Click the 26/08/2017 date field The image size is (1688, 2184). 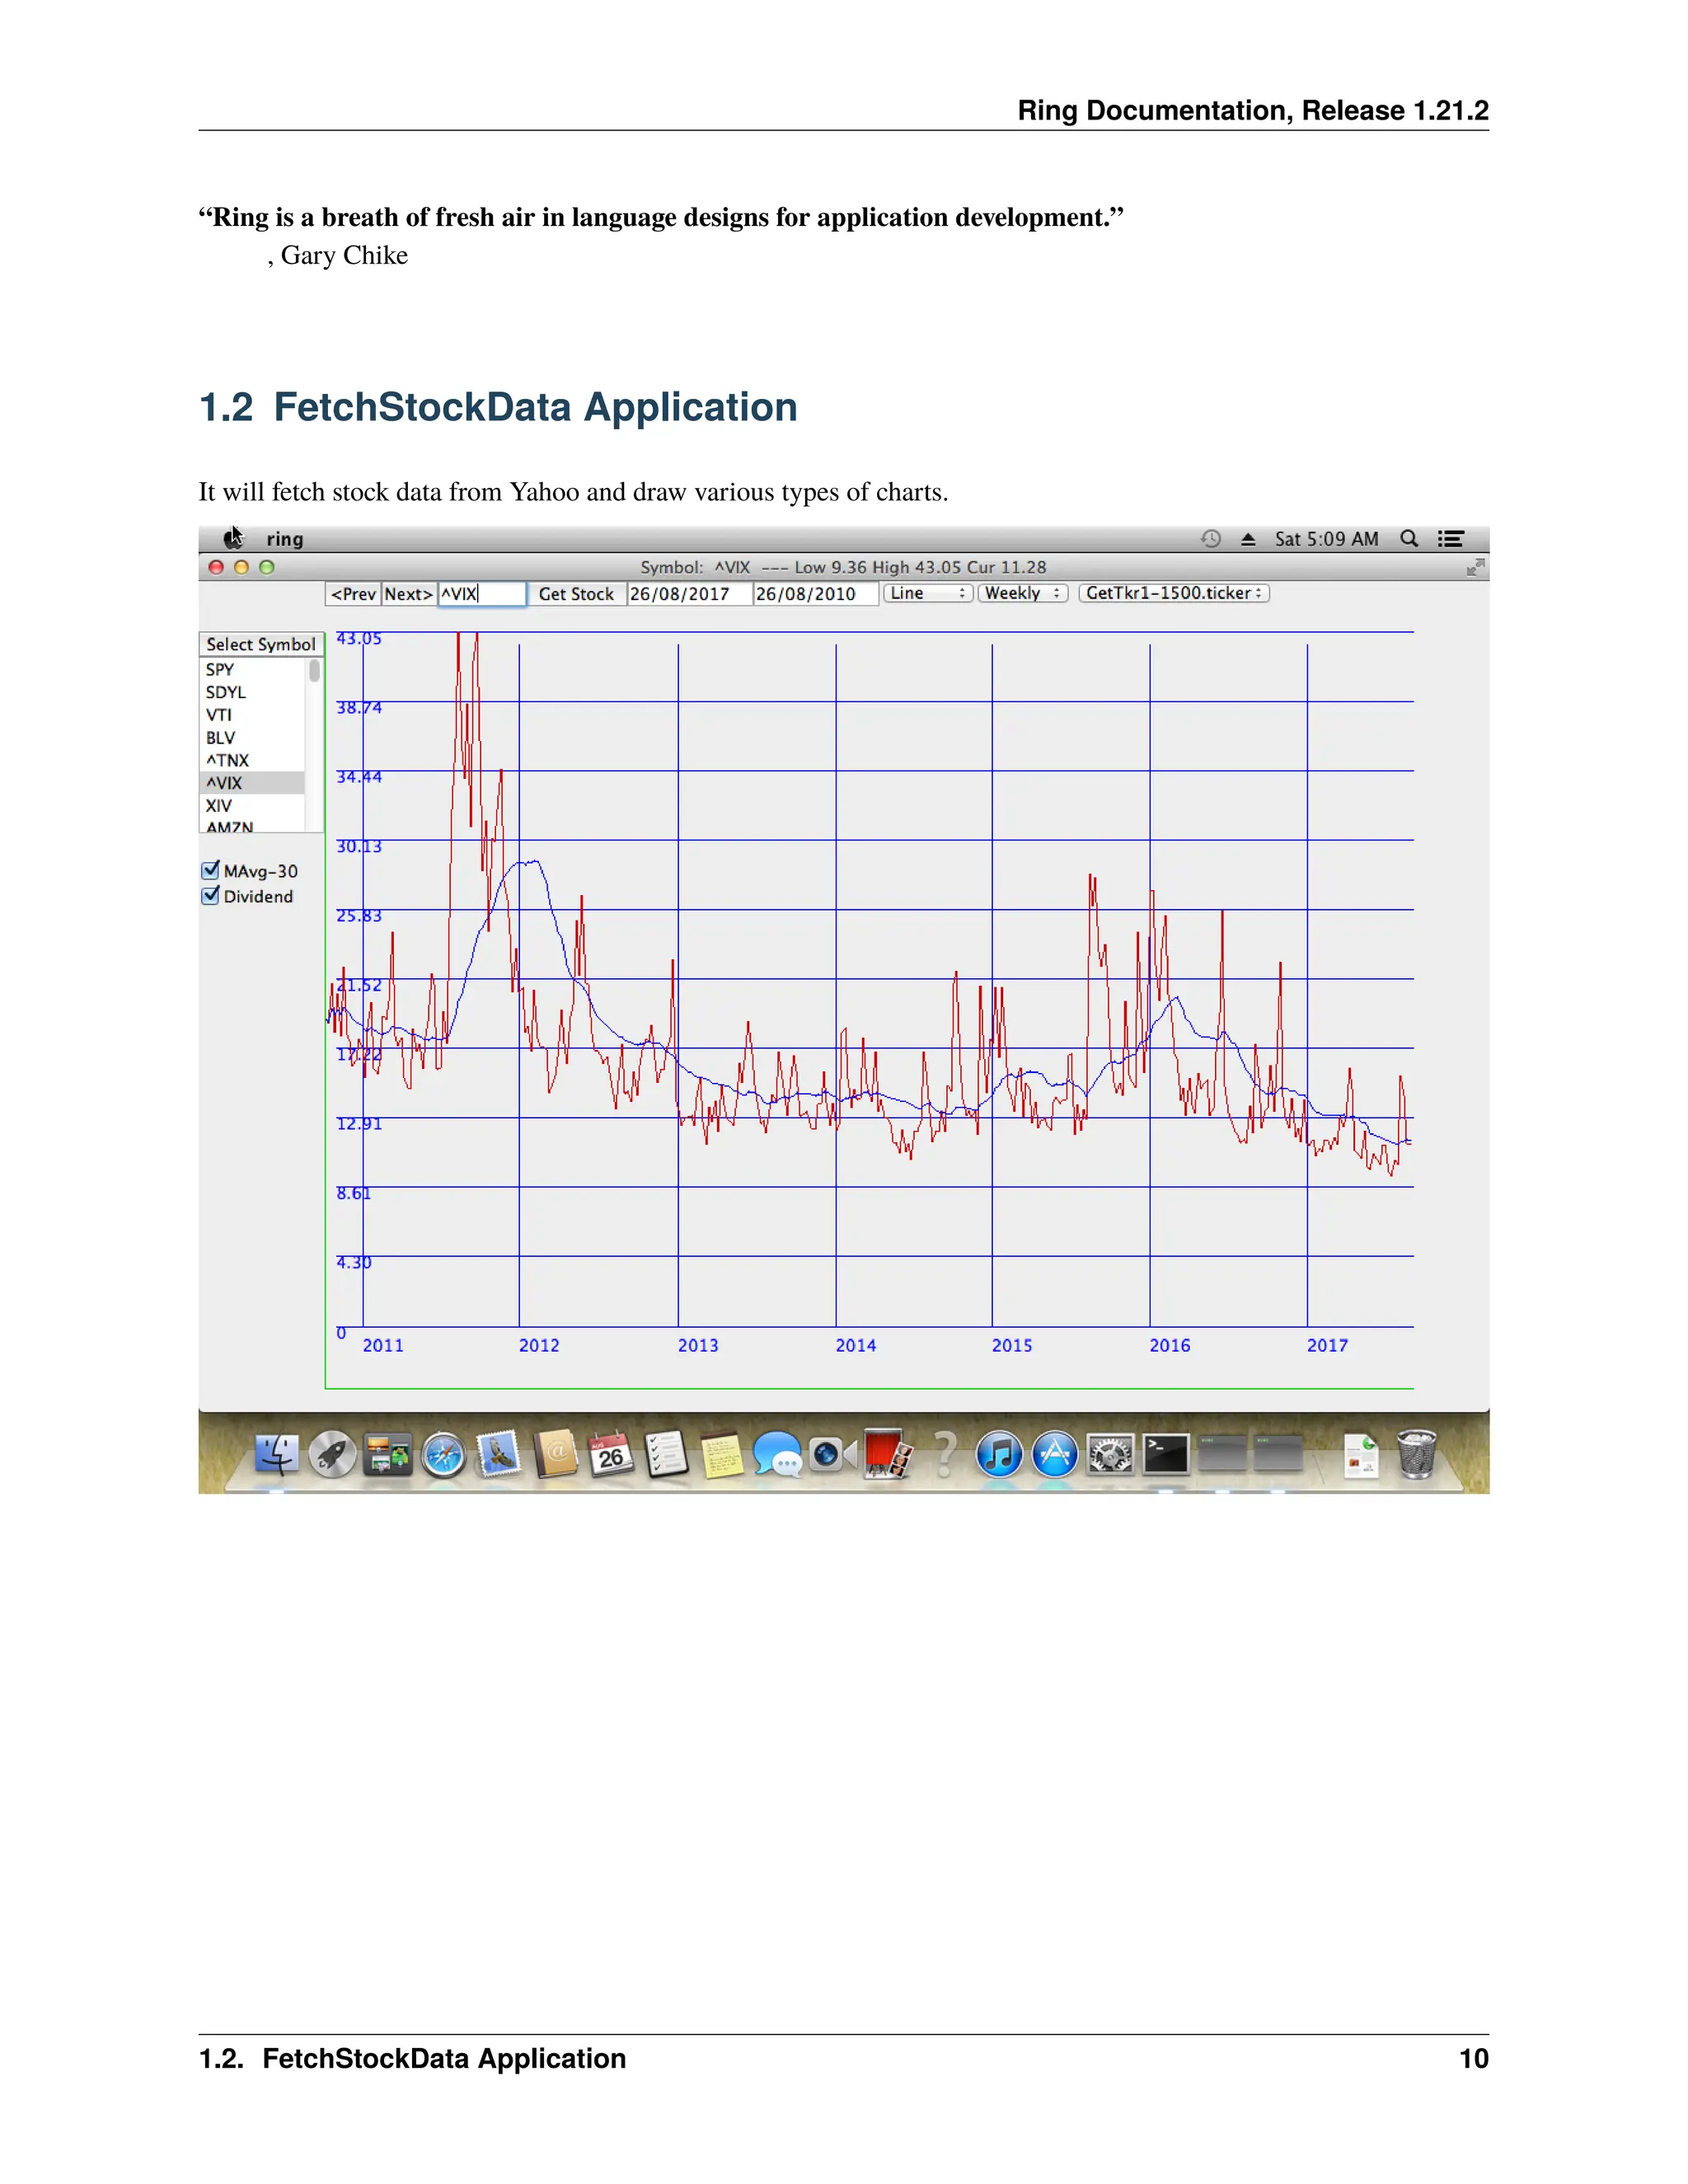688,594
